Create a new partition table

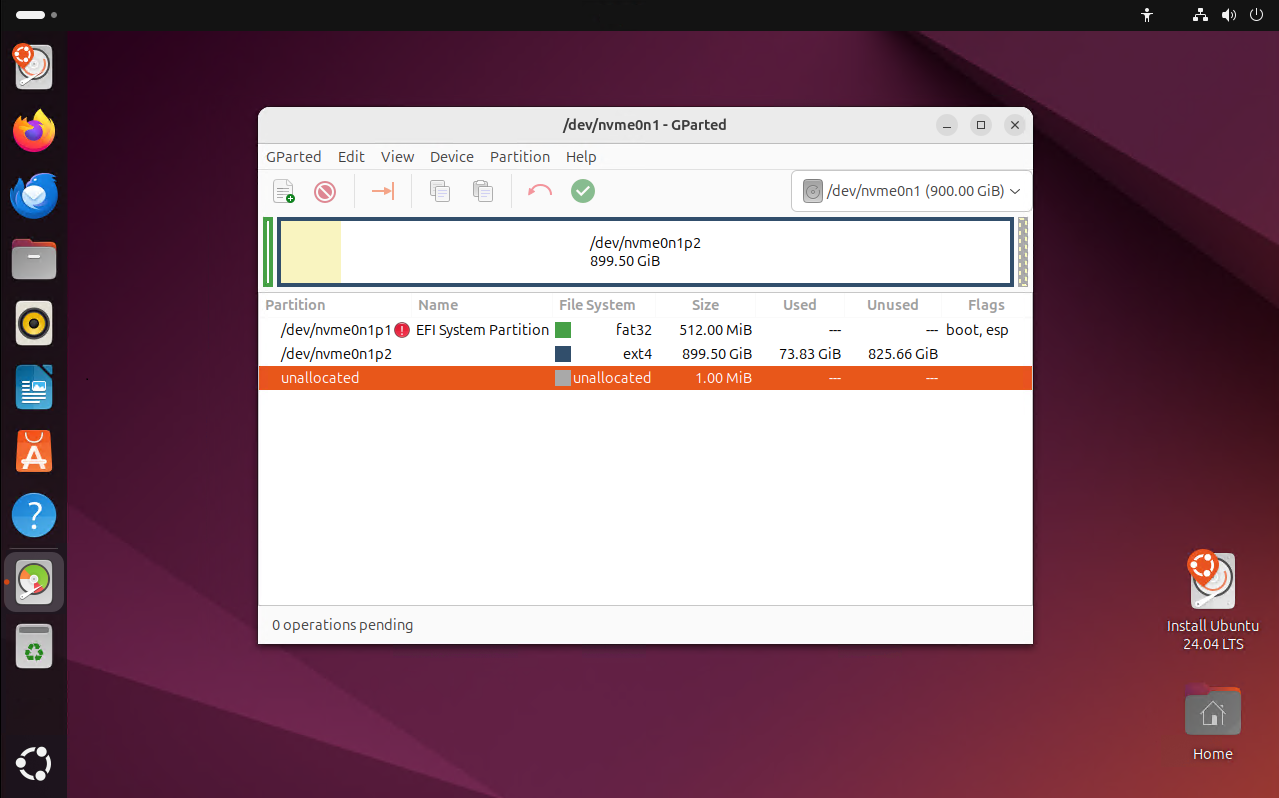tap(283, 191)
